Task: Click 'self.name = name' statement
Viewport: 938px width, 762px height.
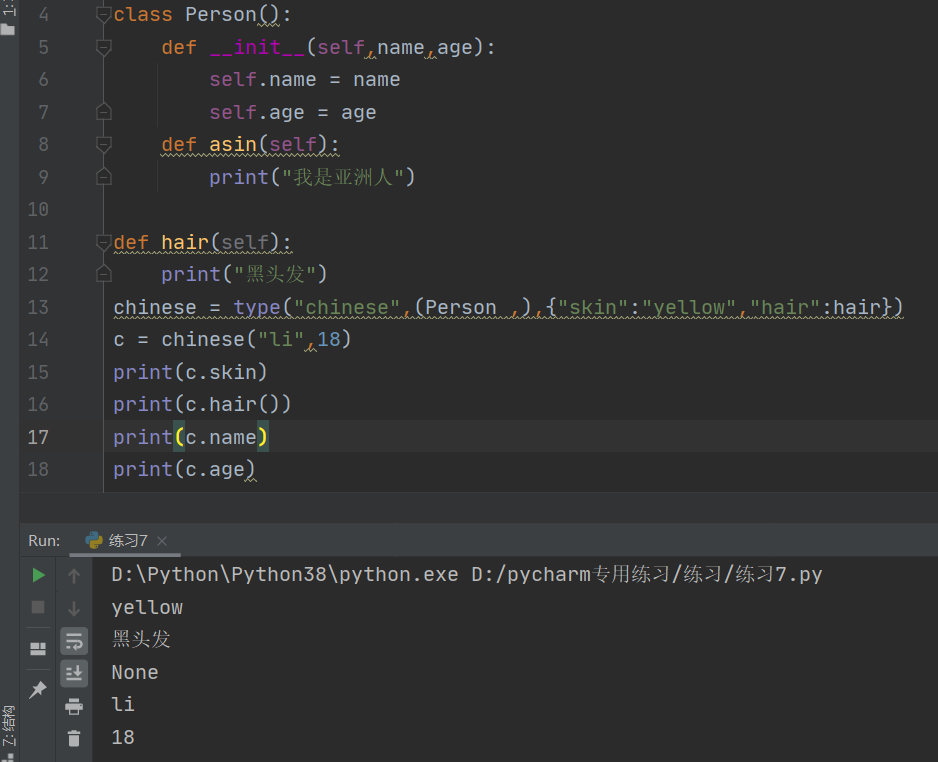Action: (304, 80)
